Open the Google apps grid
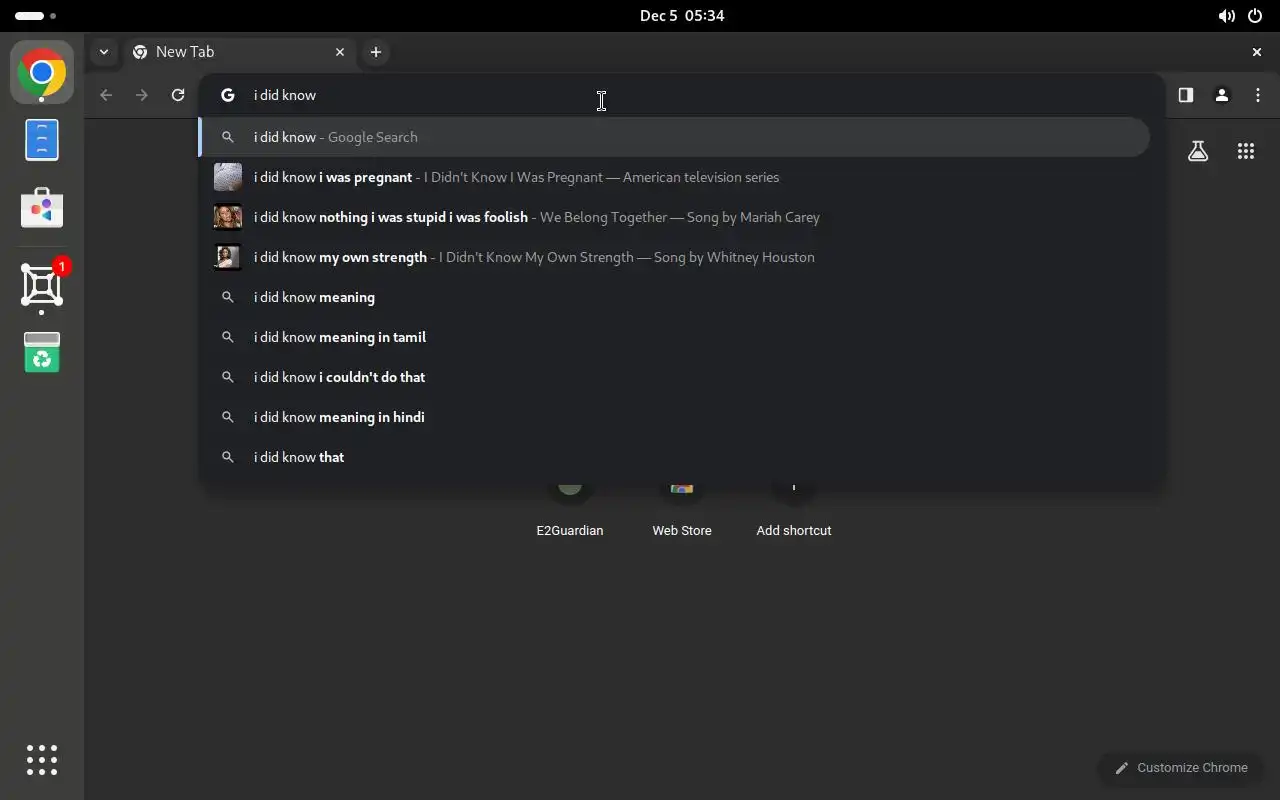The image size is (1280, 800). tap(1246, 151)
